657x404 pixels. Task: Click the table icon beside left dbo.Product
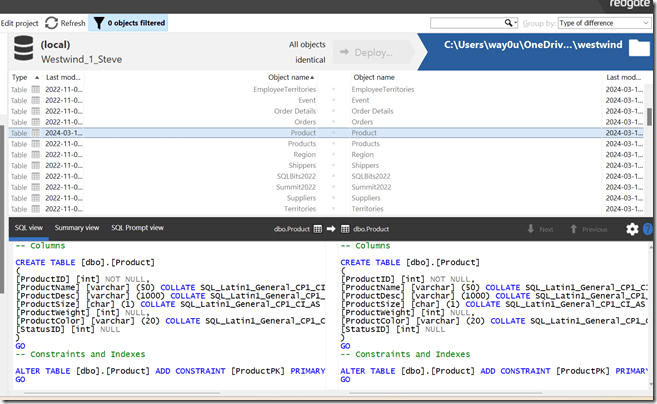tap(317, 229)
